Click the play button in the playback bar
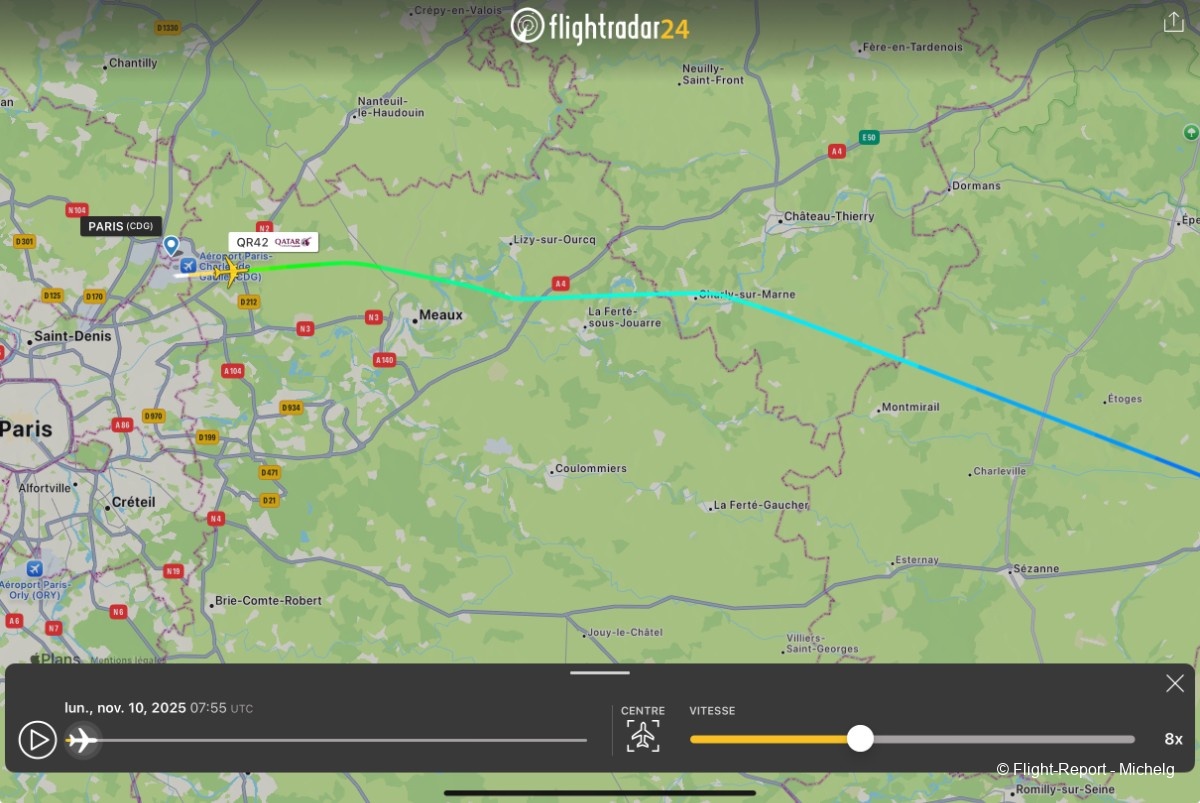 [38, 740]
